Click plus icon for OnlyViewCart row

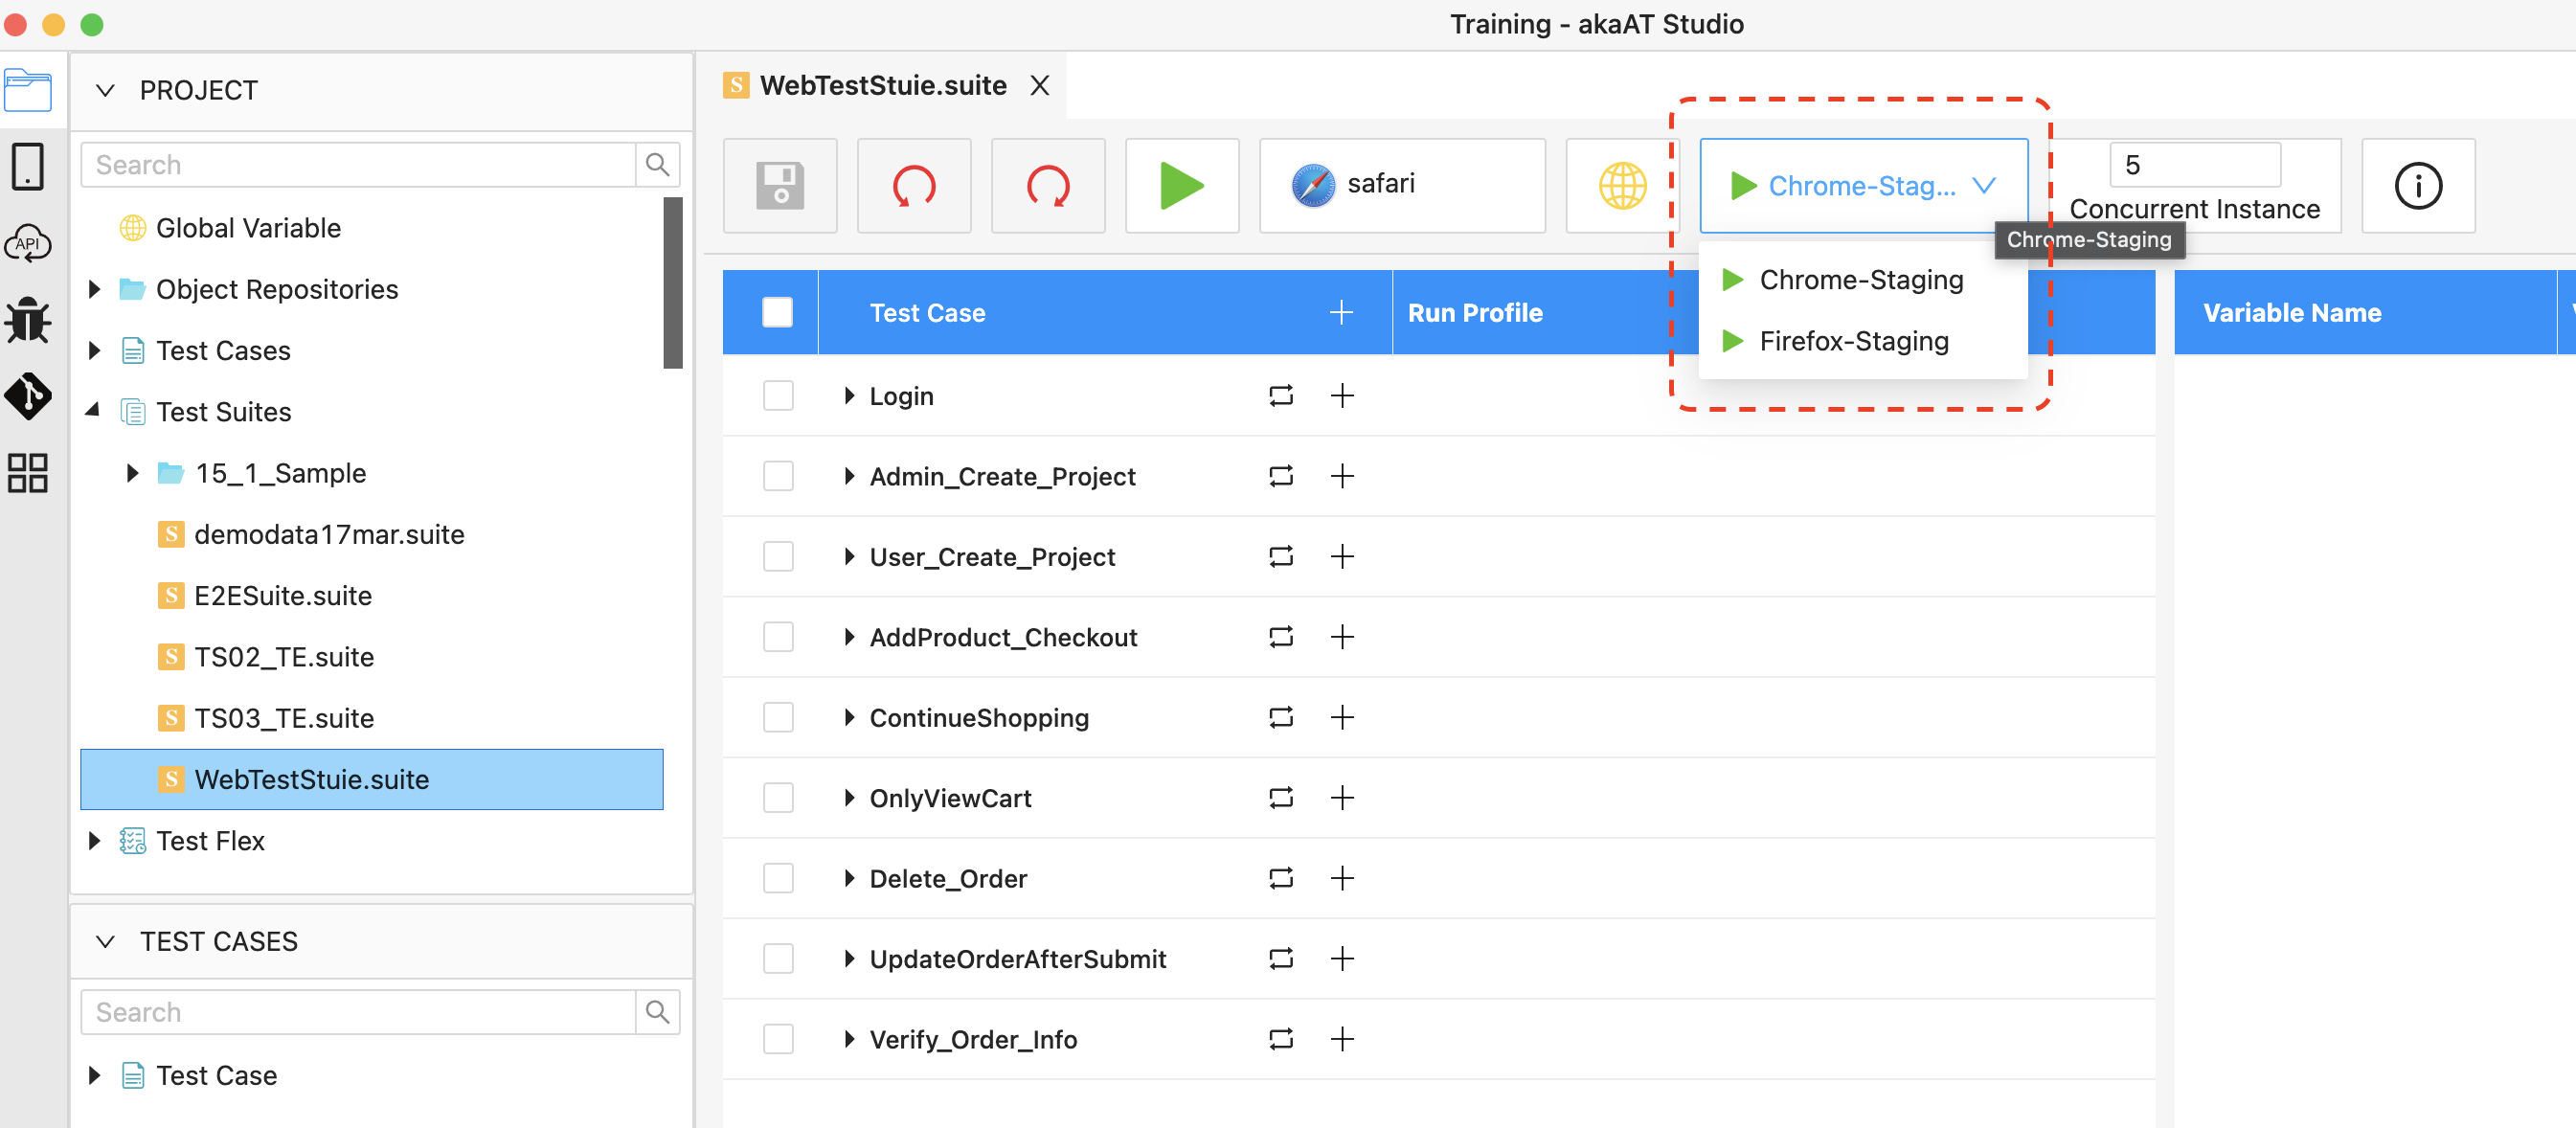[1342, 798]
